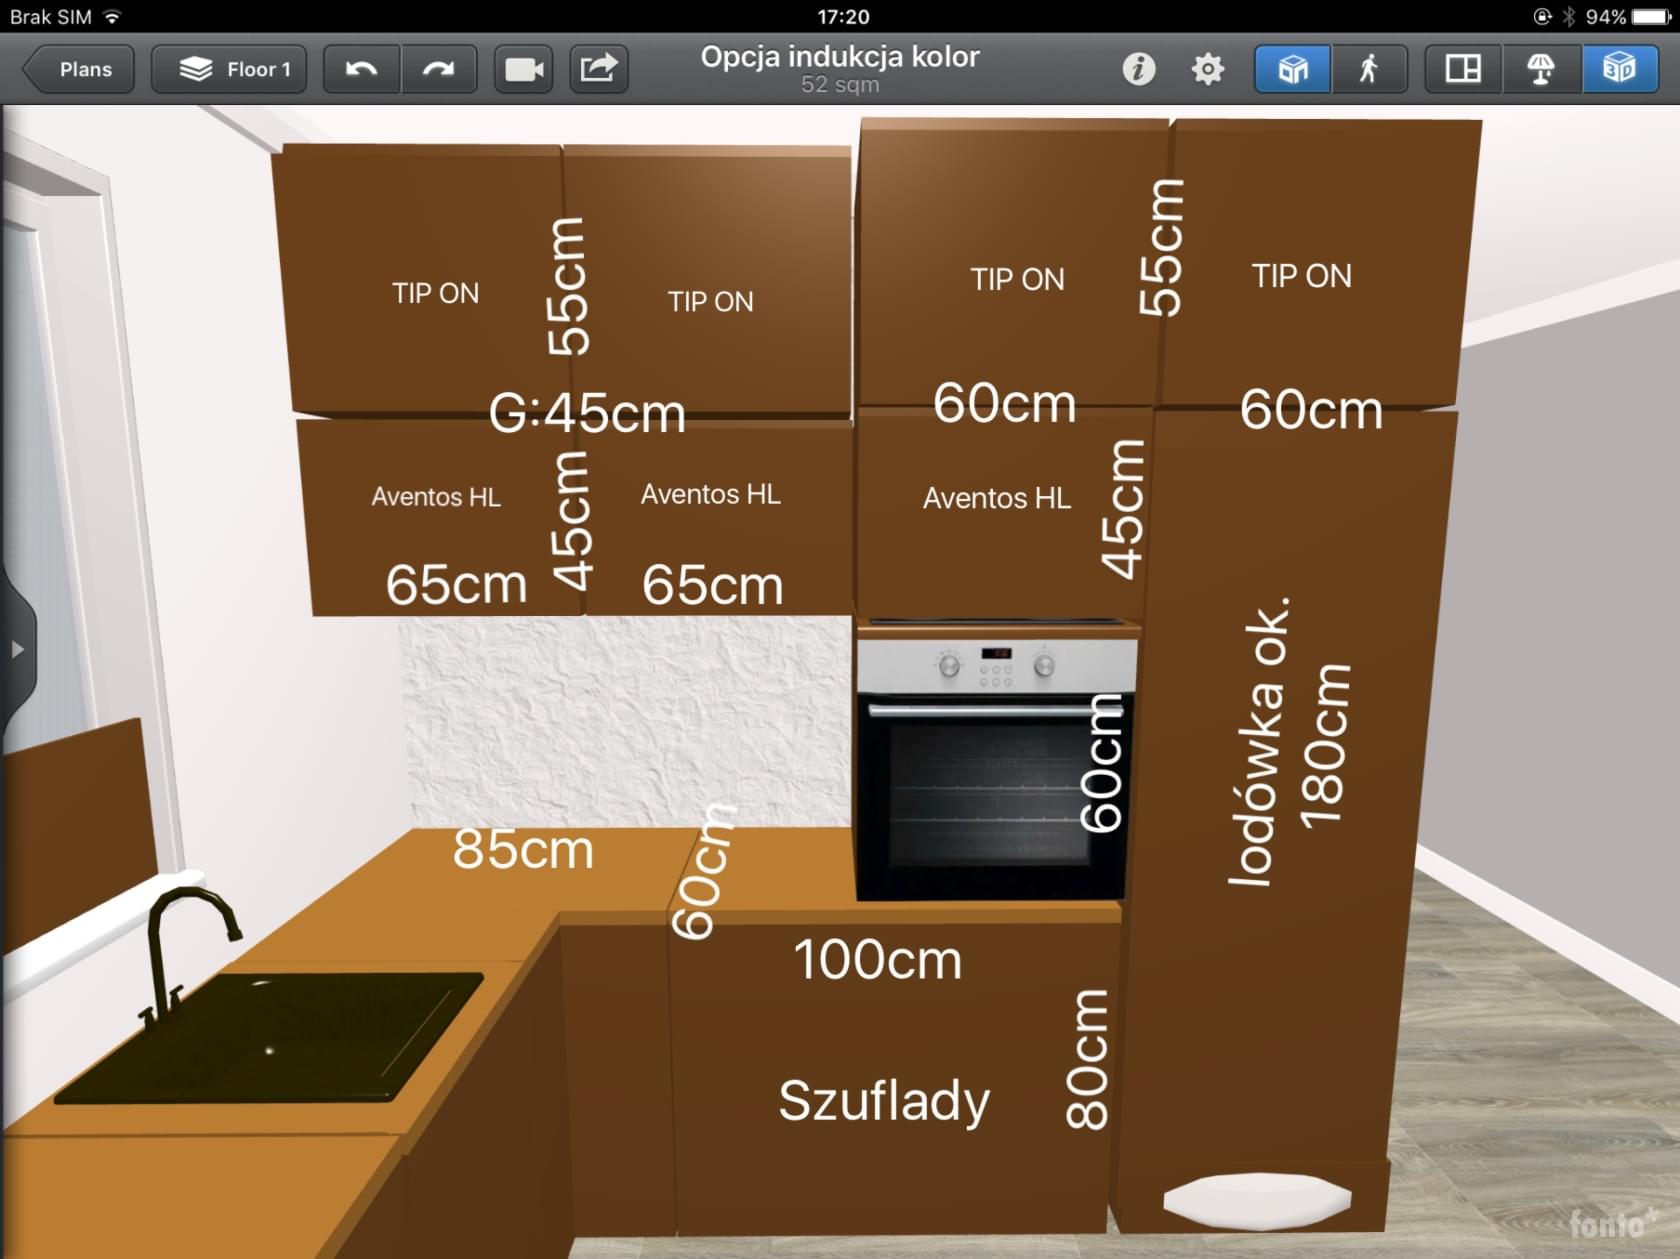Select the black kitchen sink
This screenshot has height=1259, width=1680.
[270, 1038]
